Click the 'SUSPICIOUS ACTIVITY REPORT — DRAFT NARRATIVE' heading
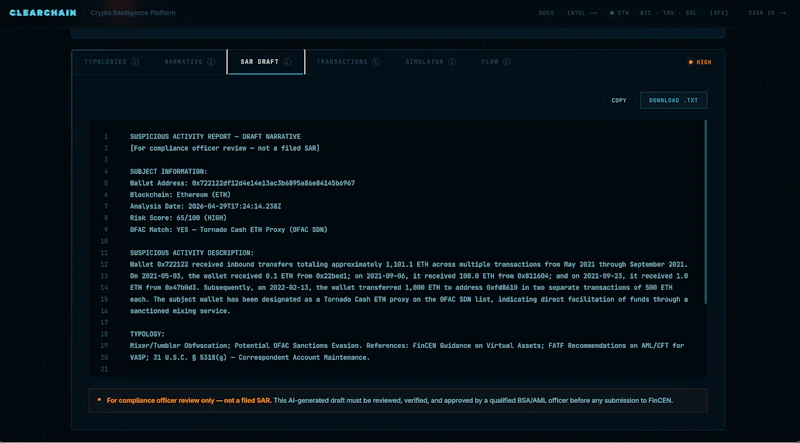The width and height of the screenshot is (800, 443). pos(215,137)
